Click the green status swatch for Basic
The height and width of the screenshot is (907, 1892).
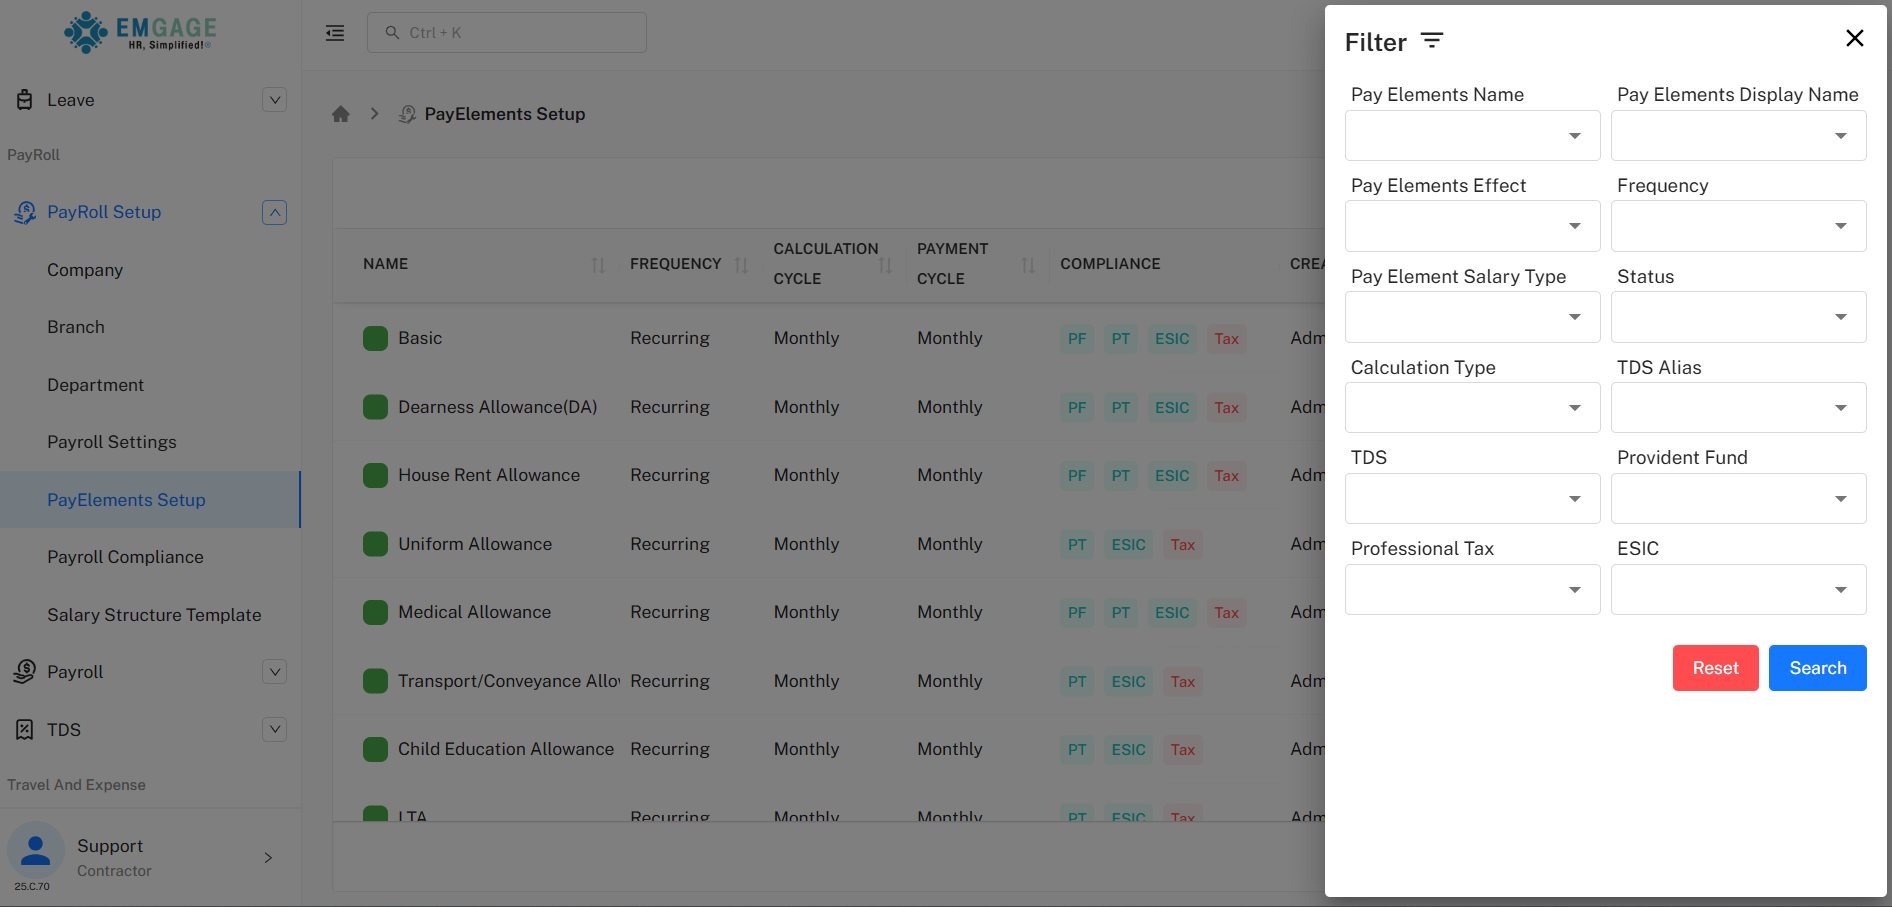[375, 339]
